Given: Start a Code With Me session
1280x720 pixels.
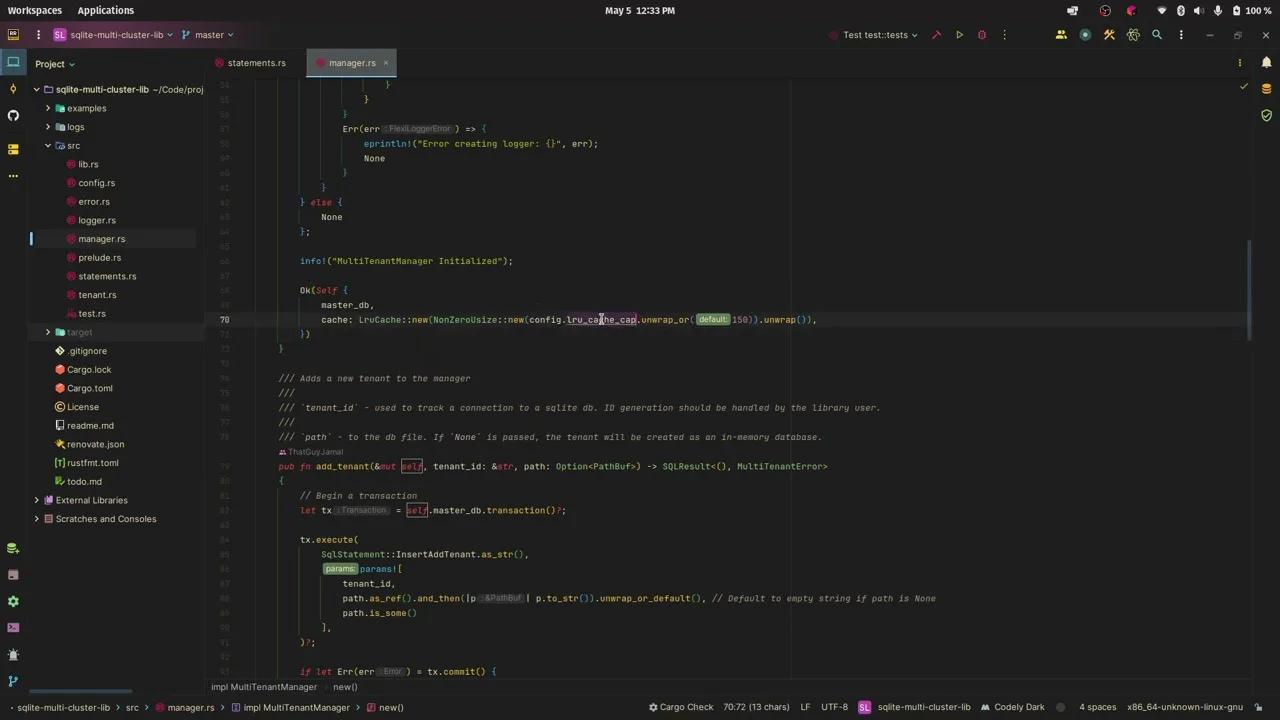Looking at the screenshot, I should pyautogui.click(x=1060, y=34).
